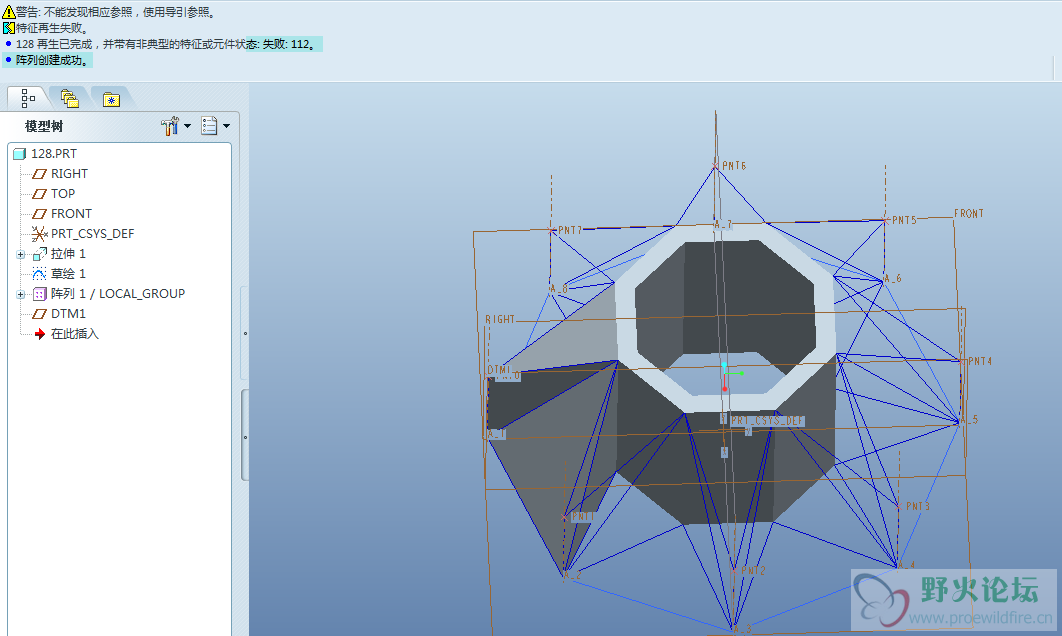Click the FRONT datum plane icon
This screenshot has width=1062, height=636.
point(40,214)
